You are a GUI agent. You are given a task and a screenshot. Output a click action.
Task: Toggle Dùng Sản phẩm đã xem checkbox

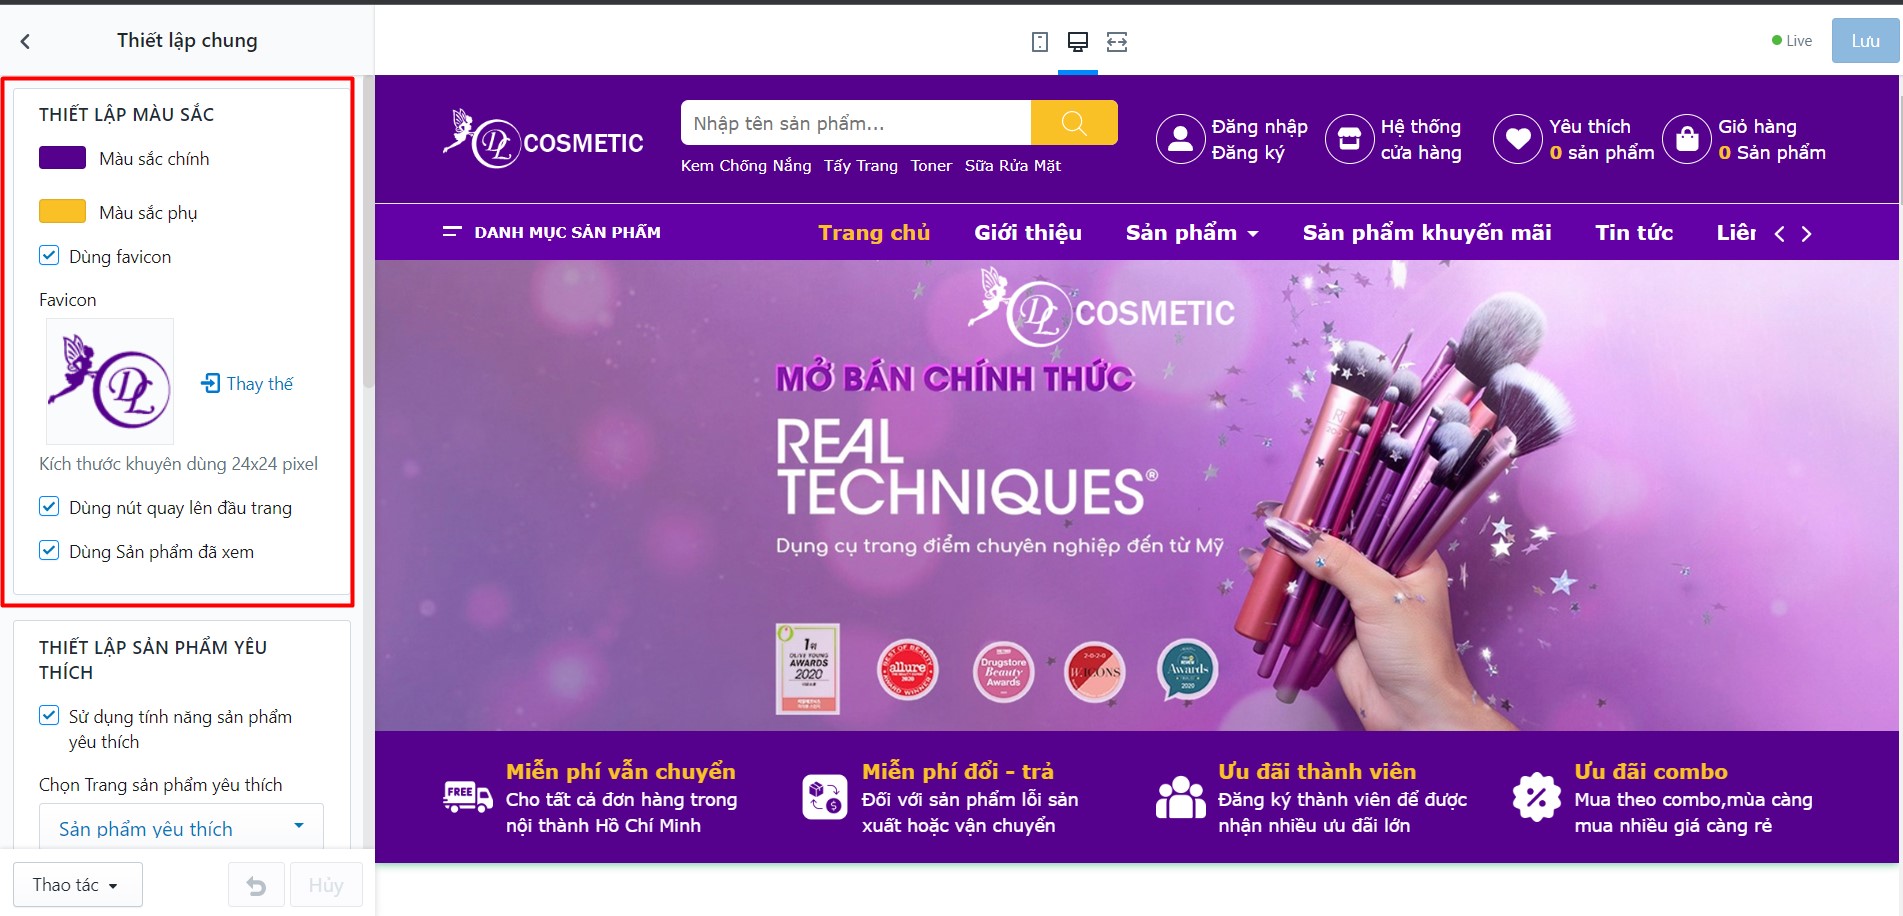coord(49,551)
